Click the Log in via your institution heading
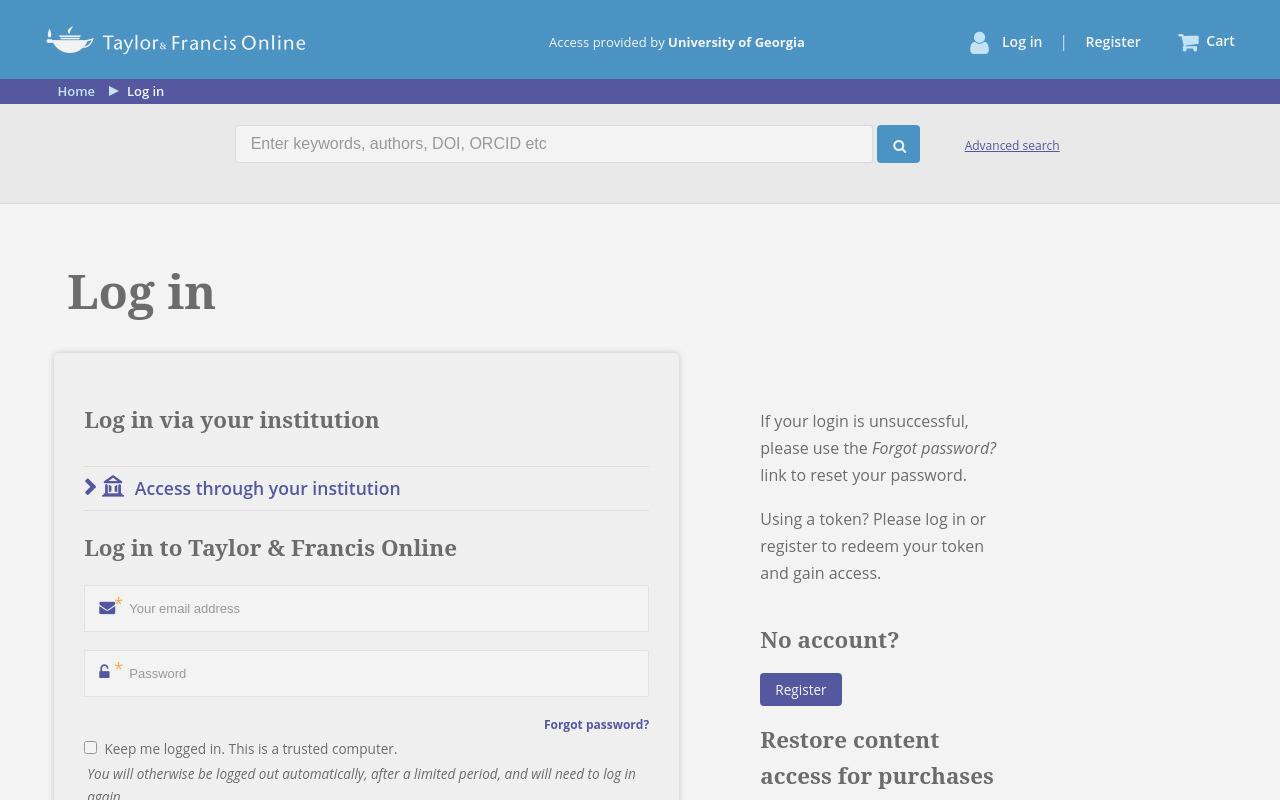The width and height of the screenshot is (1280, 800). tap(232, 420)
